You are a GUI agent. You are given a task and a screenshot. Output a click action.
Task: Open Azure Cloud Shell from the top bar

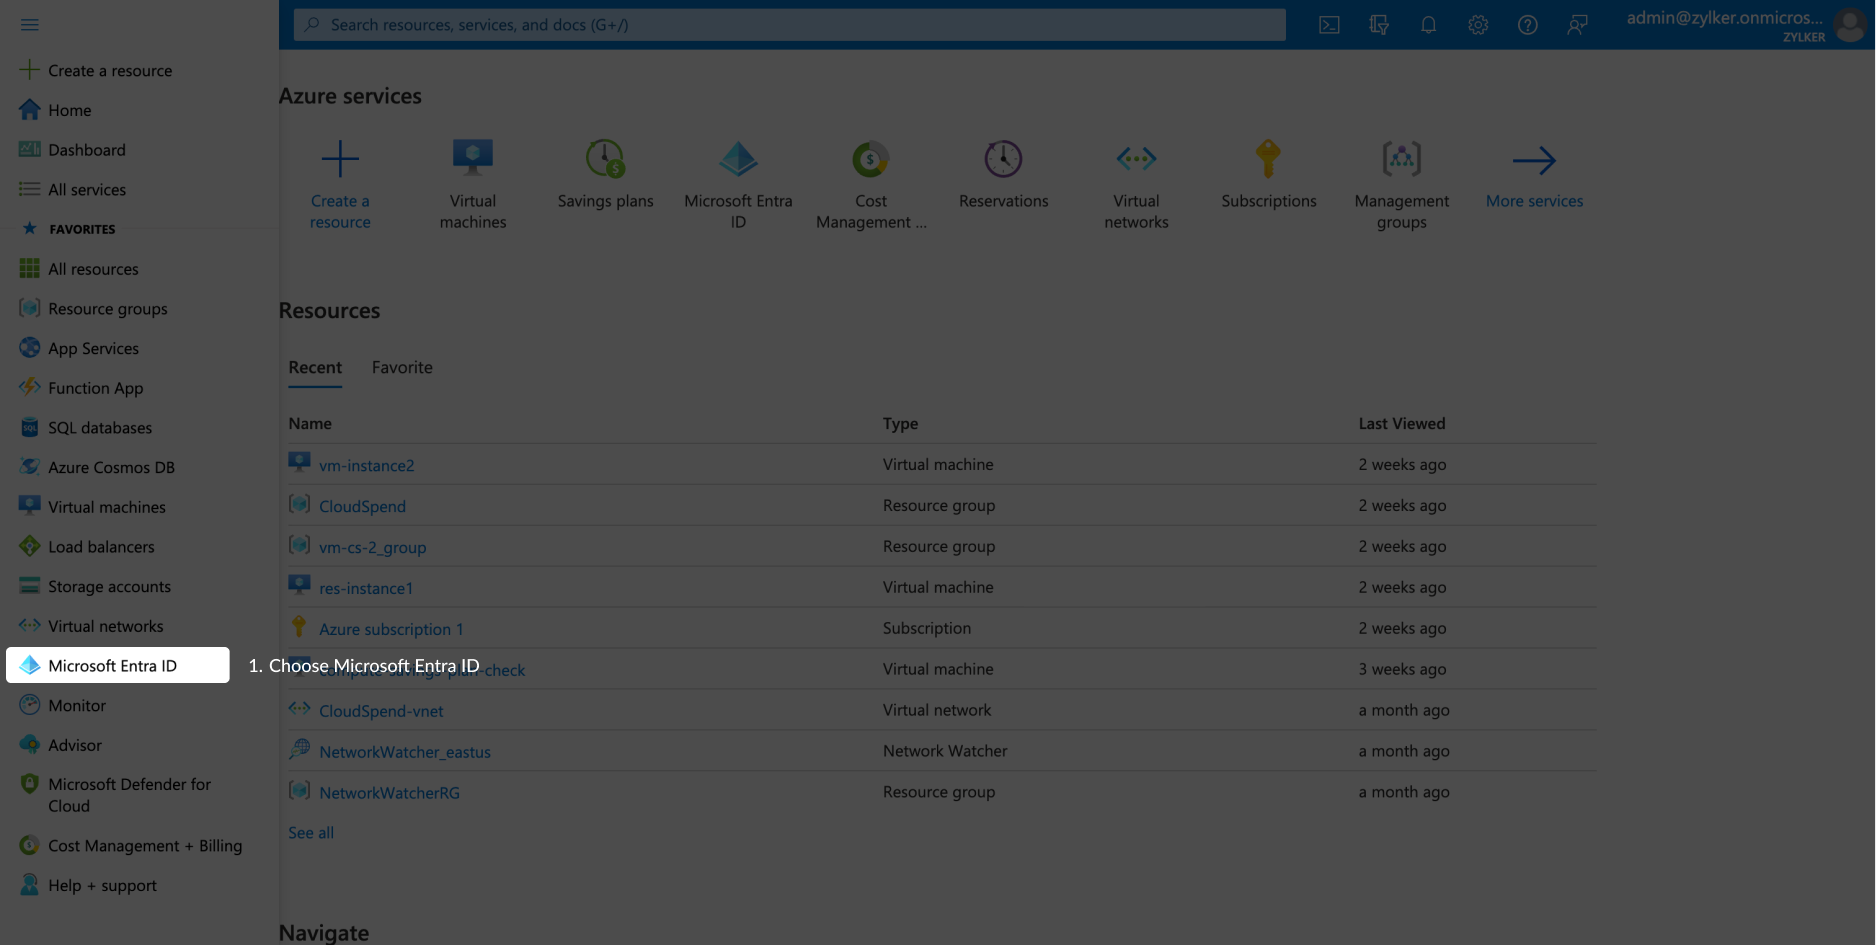click(1329, 25)
